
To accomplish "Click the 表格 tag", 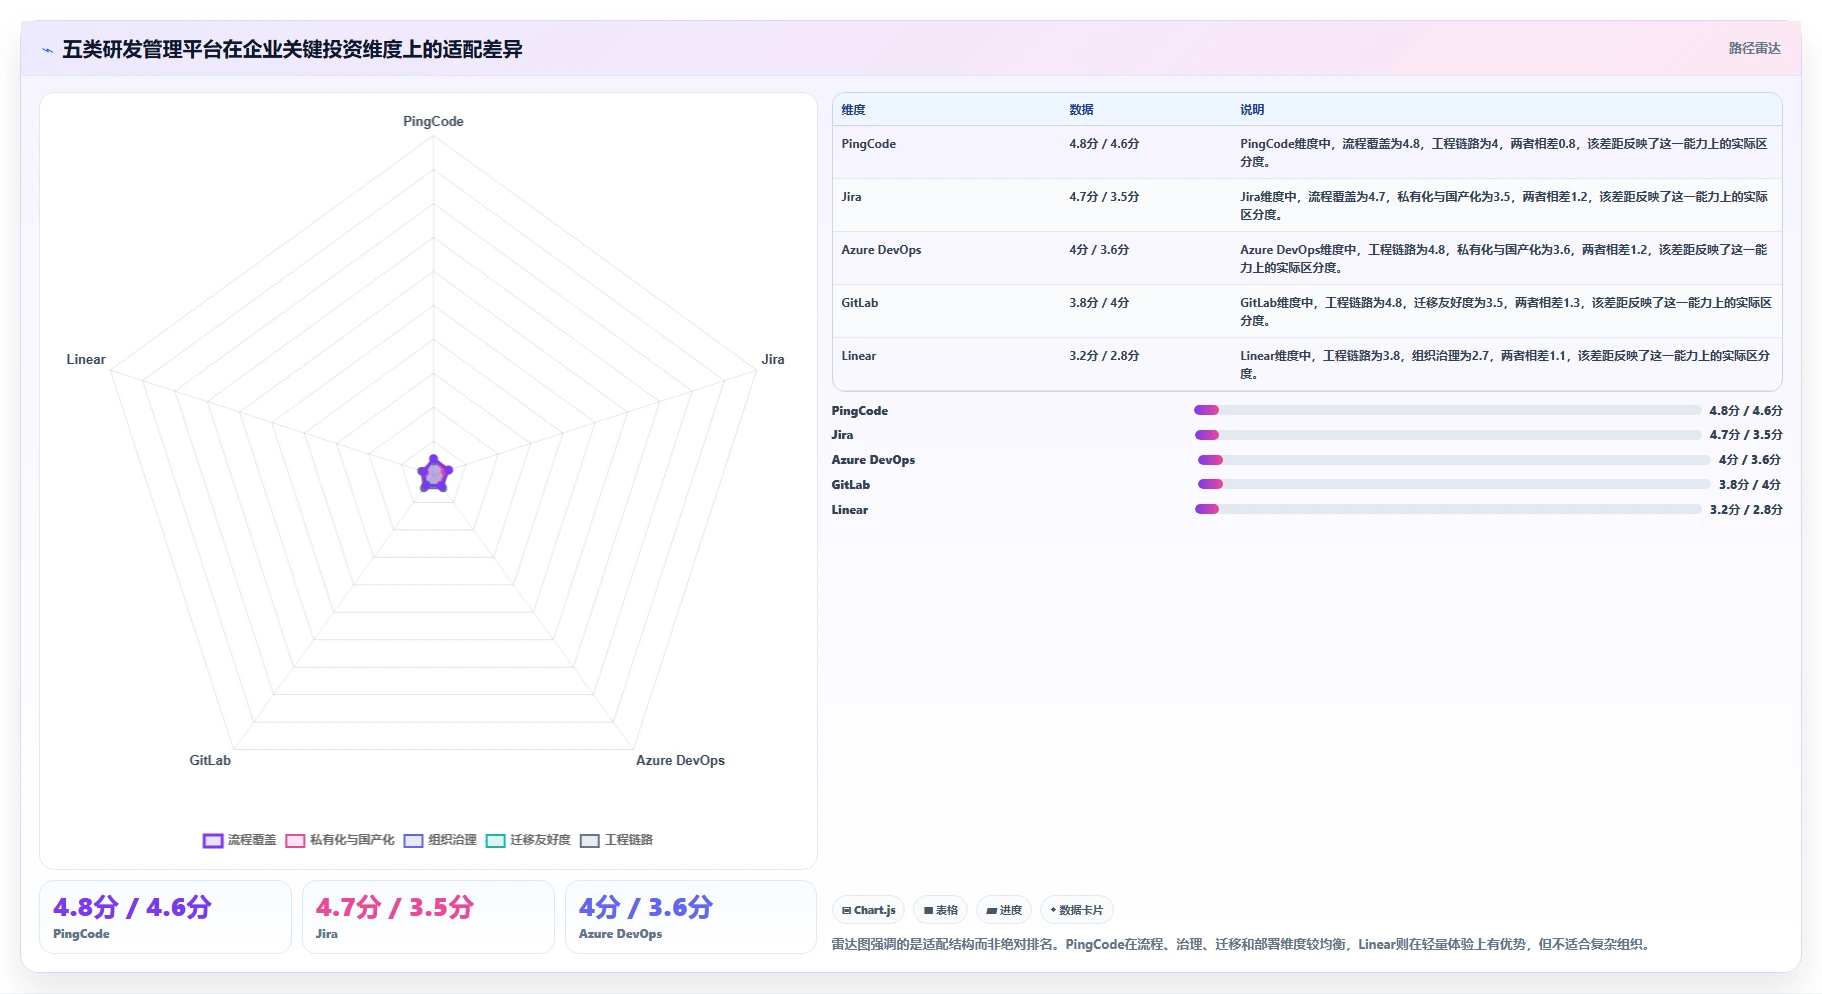I will tap(941, 910).
